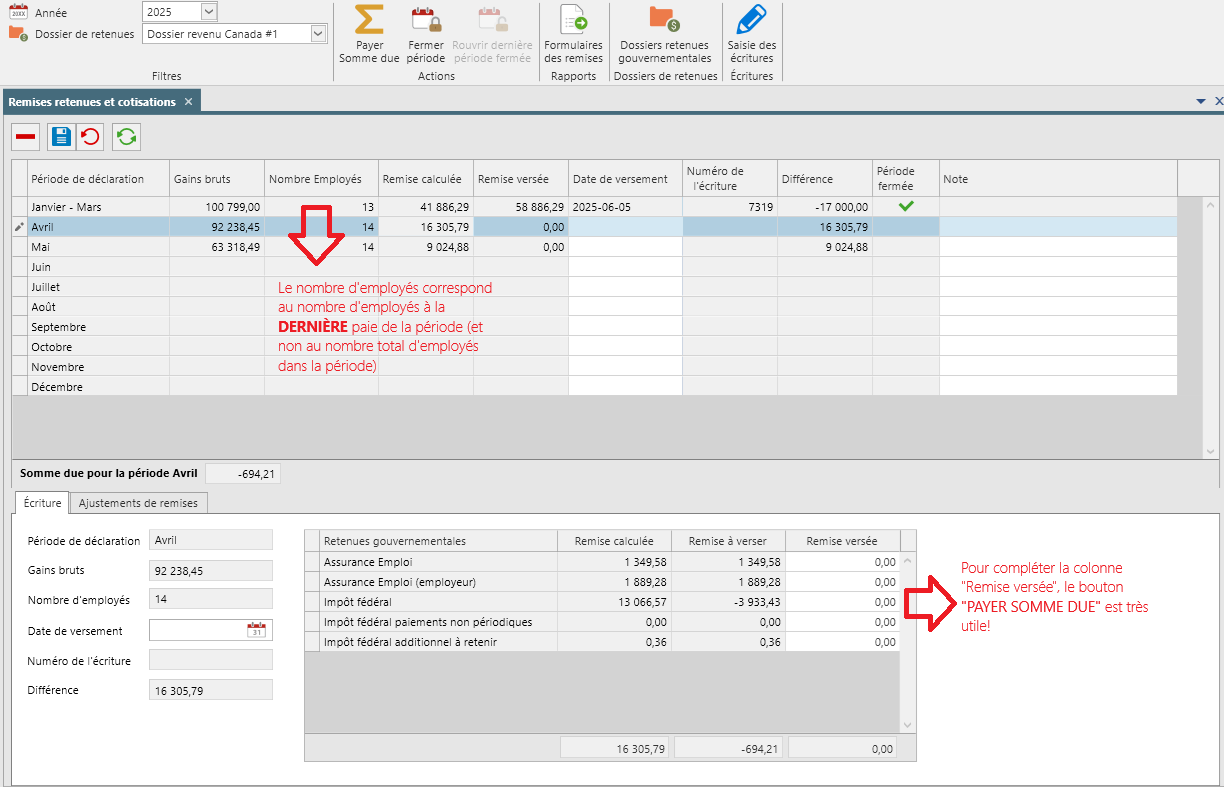
Task: Open Saisie des écritures pencil icon
Action: [x=751, y=20]
